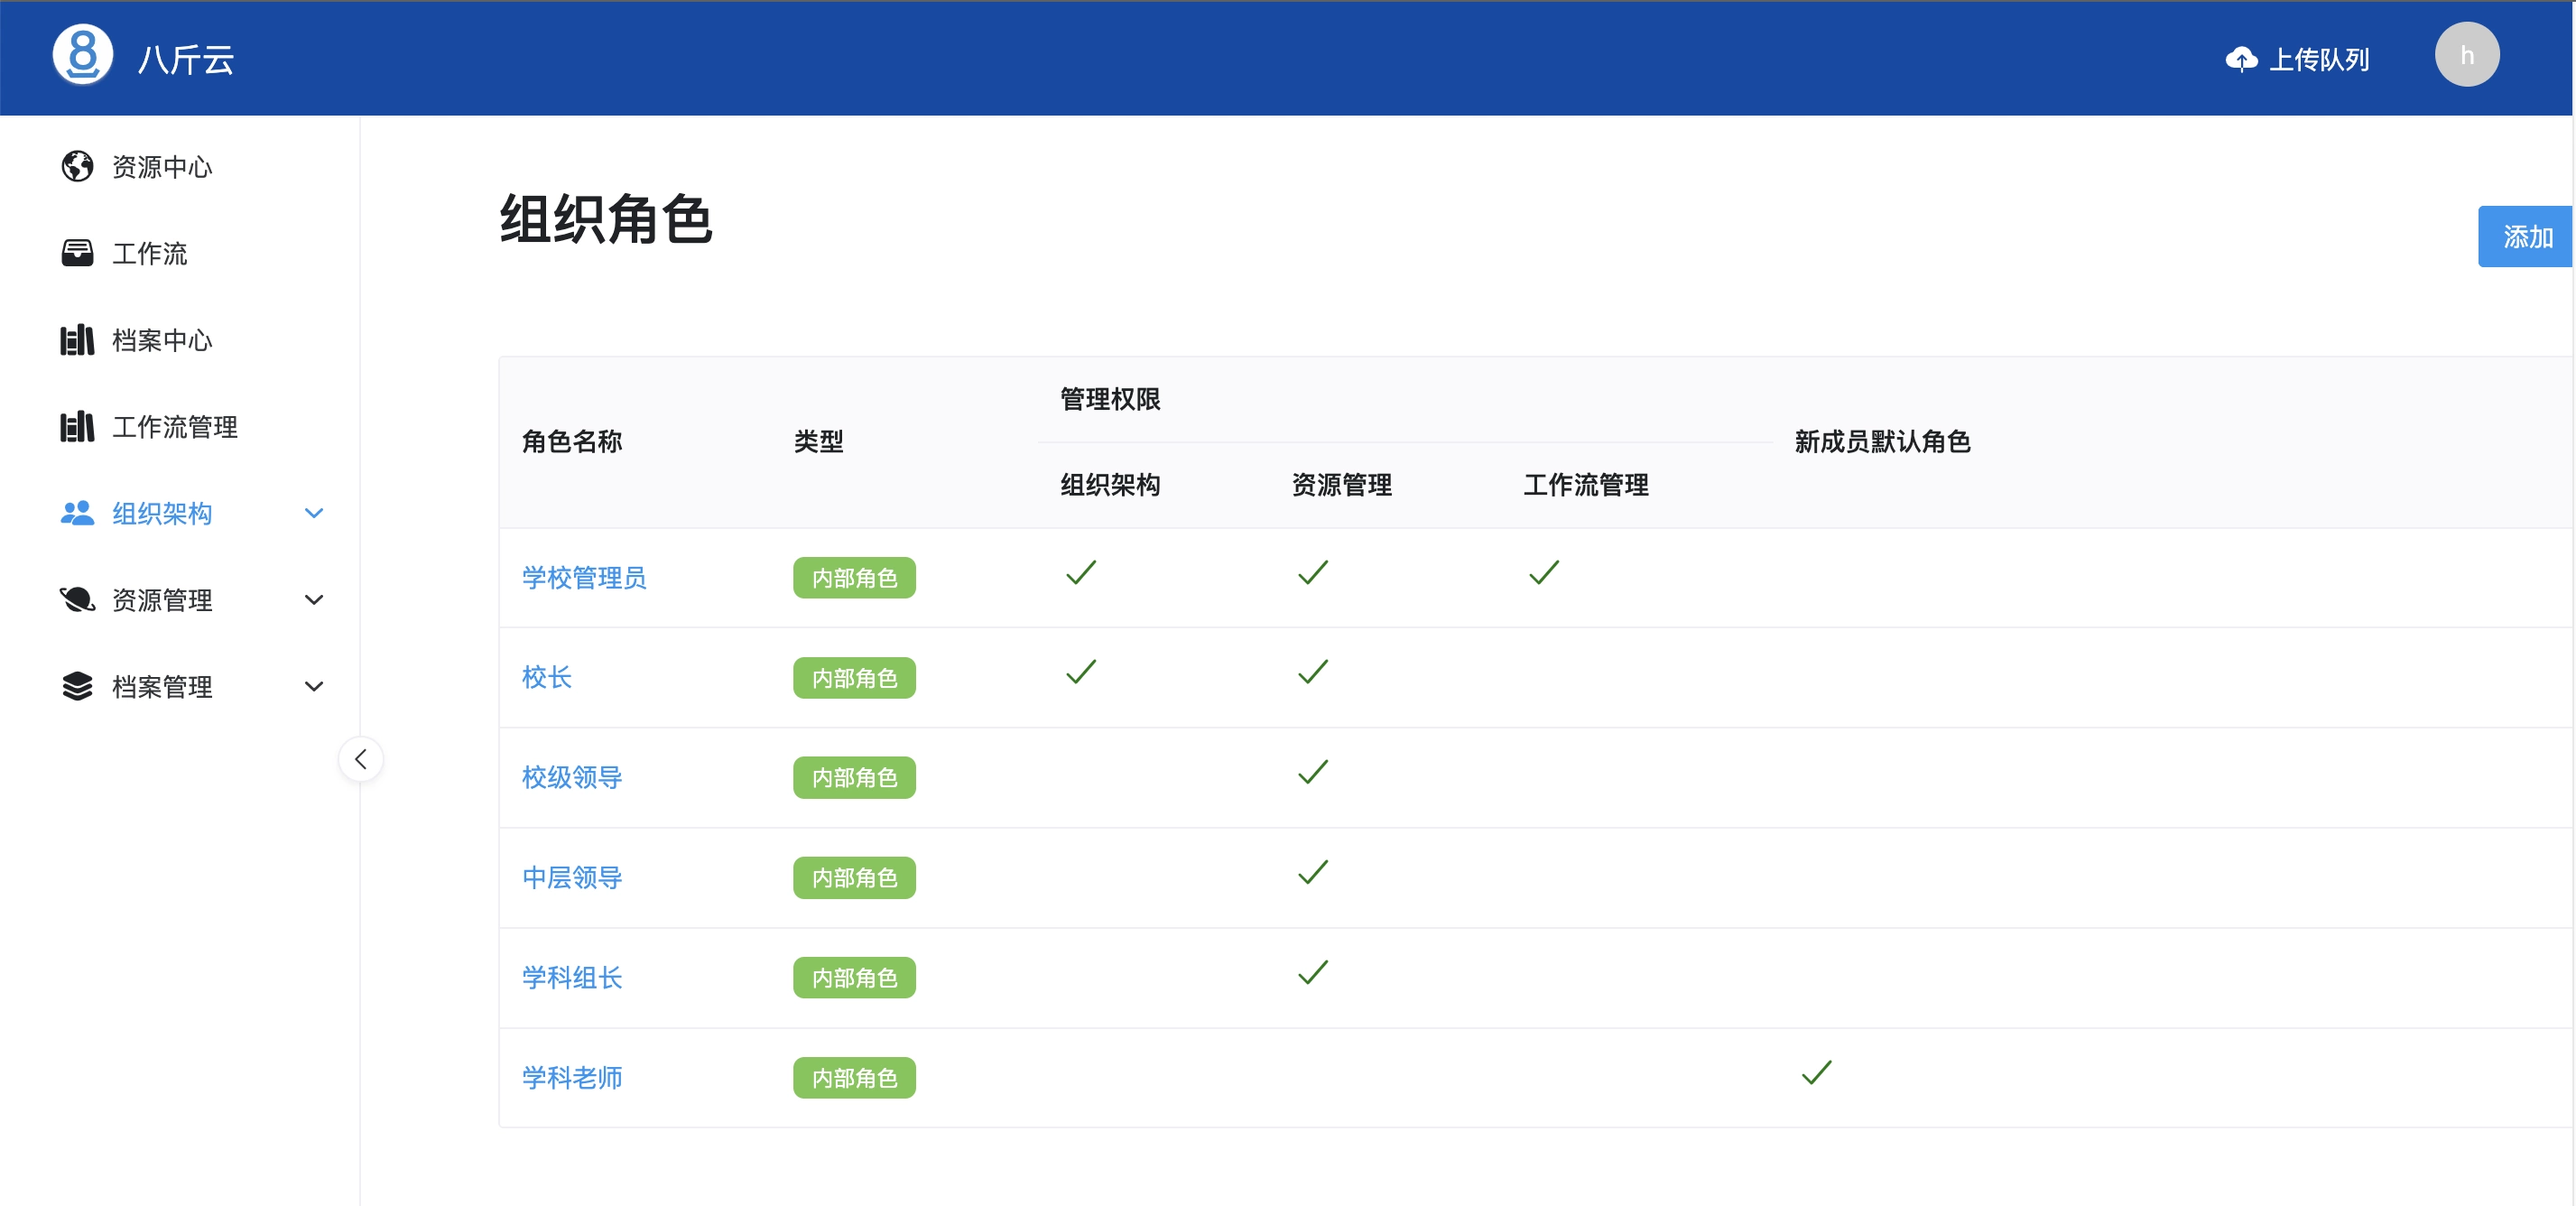Click the inbox icon for 工作流
Image resolution: width=2576 pixels, height=1206 pixels.
point(77,253)
